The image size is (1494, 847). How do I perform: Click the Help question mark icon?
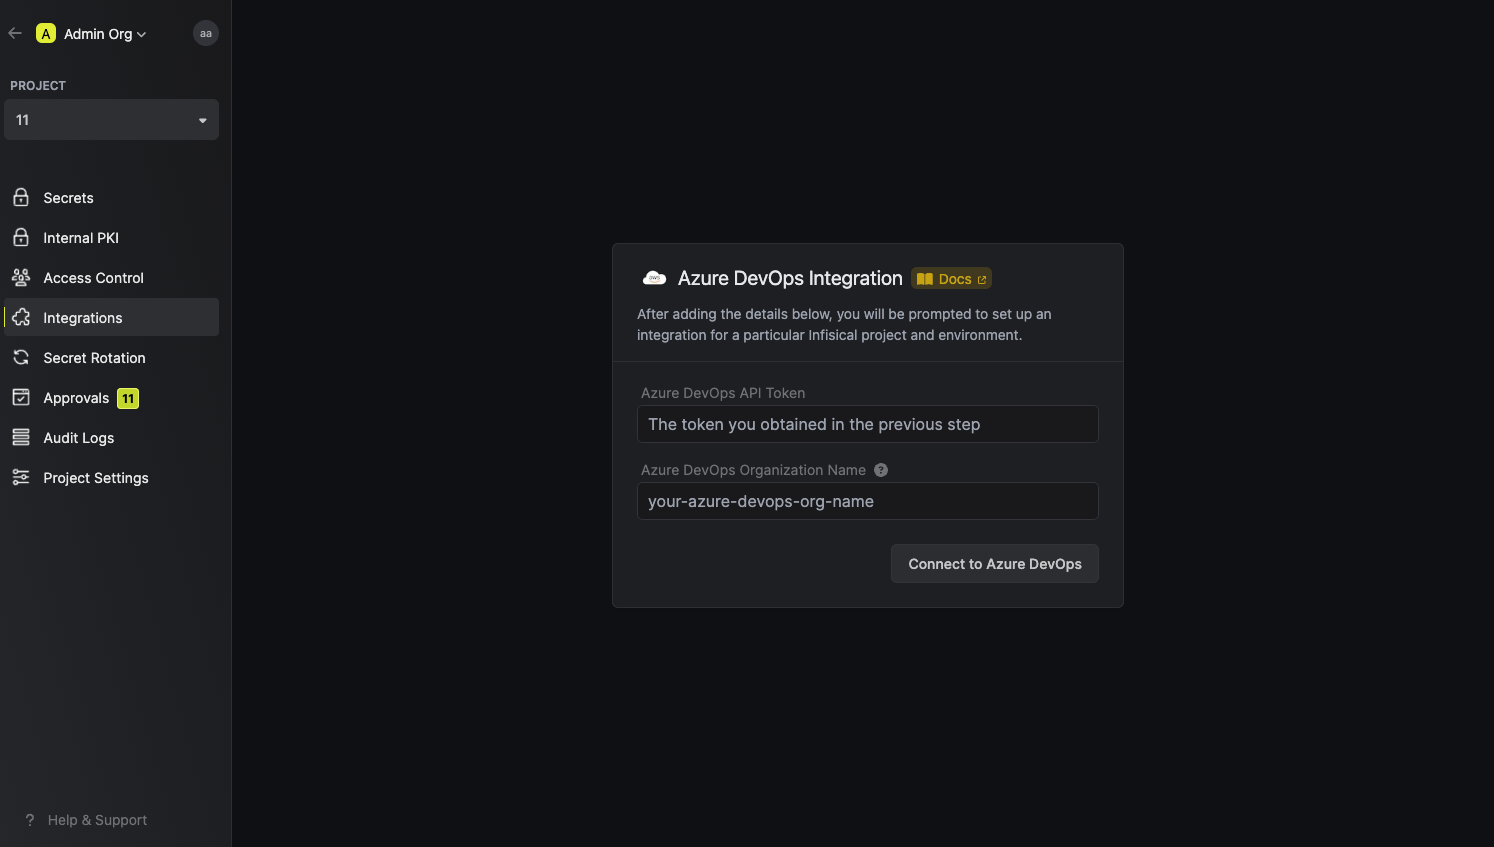[x=30, y=820]
